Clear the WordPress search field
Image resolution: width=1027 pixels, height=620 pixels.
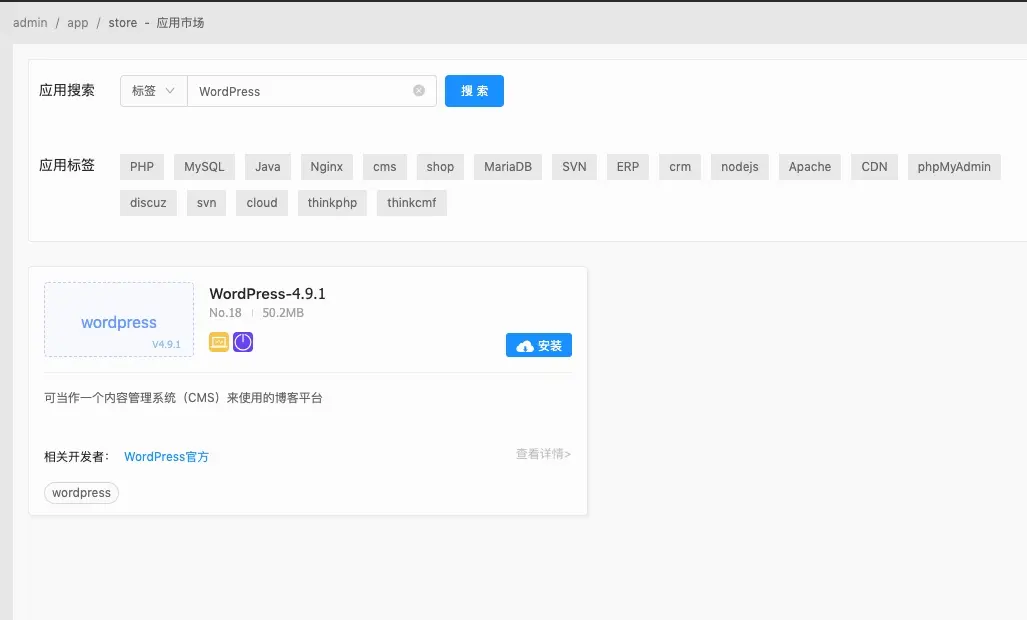point(419,91)
